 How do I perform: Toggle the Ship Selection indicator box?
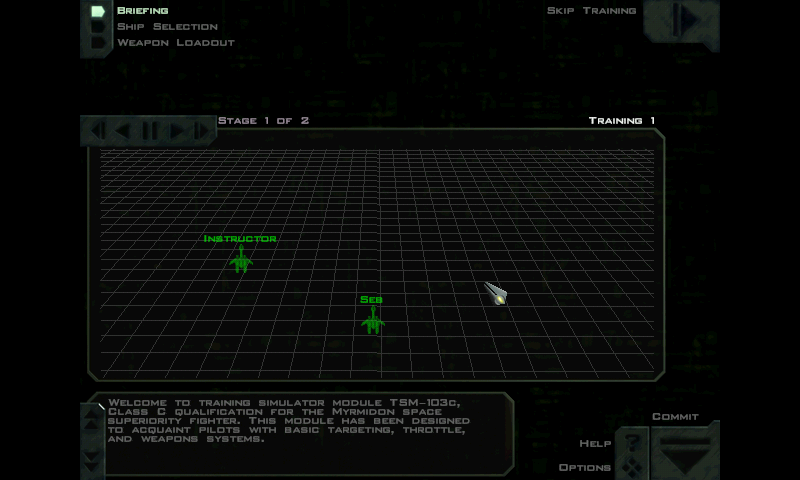(98, 27)
